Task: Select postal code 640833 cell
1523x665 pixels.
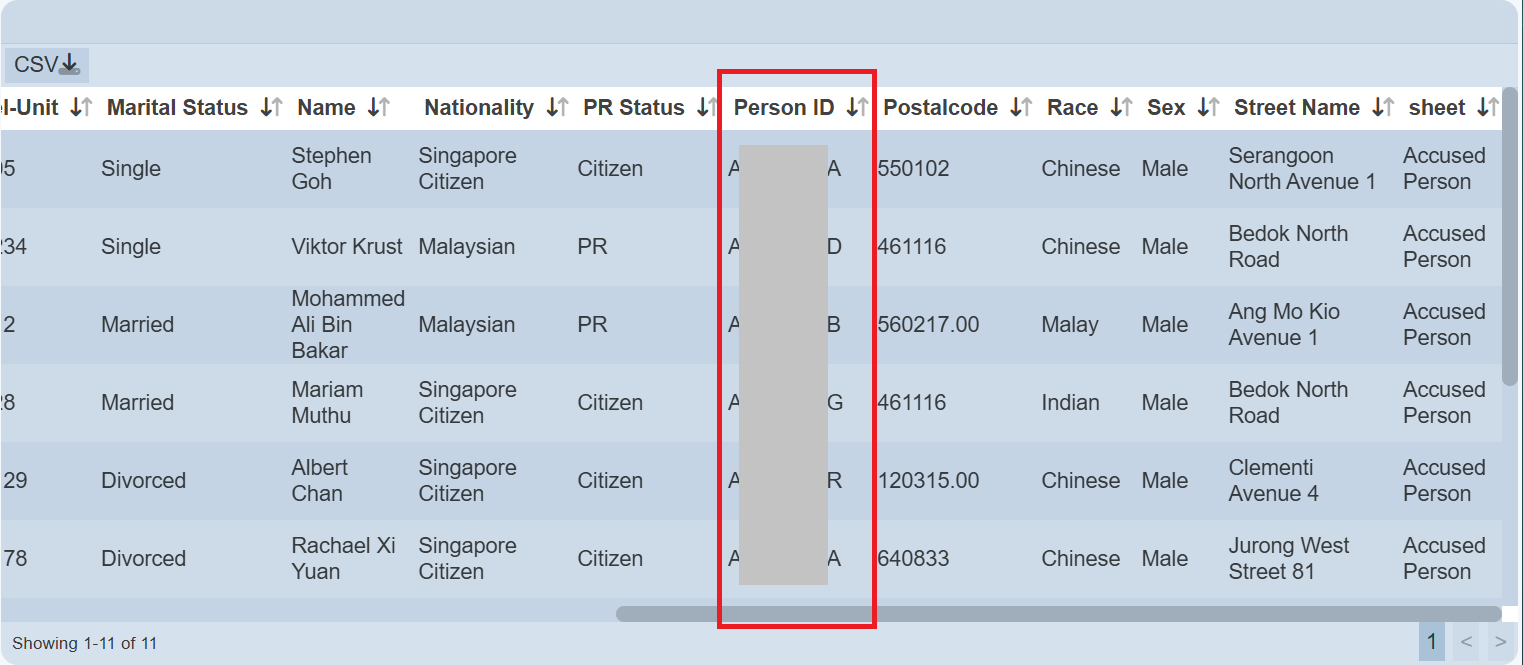Action: [x=913, y=559]
